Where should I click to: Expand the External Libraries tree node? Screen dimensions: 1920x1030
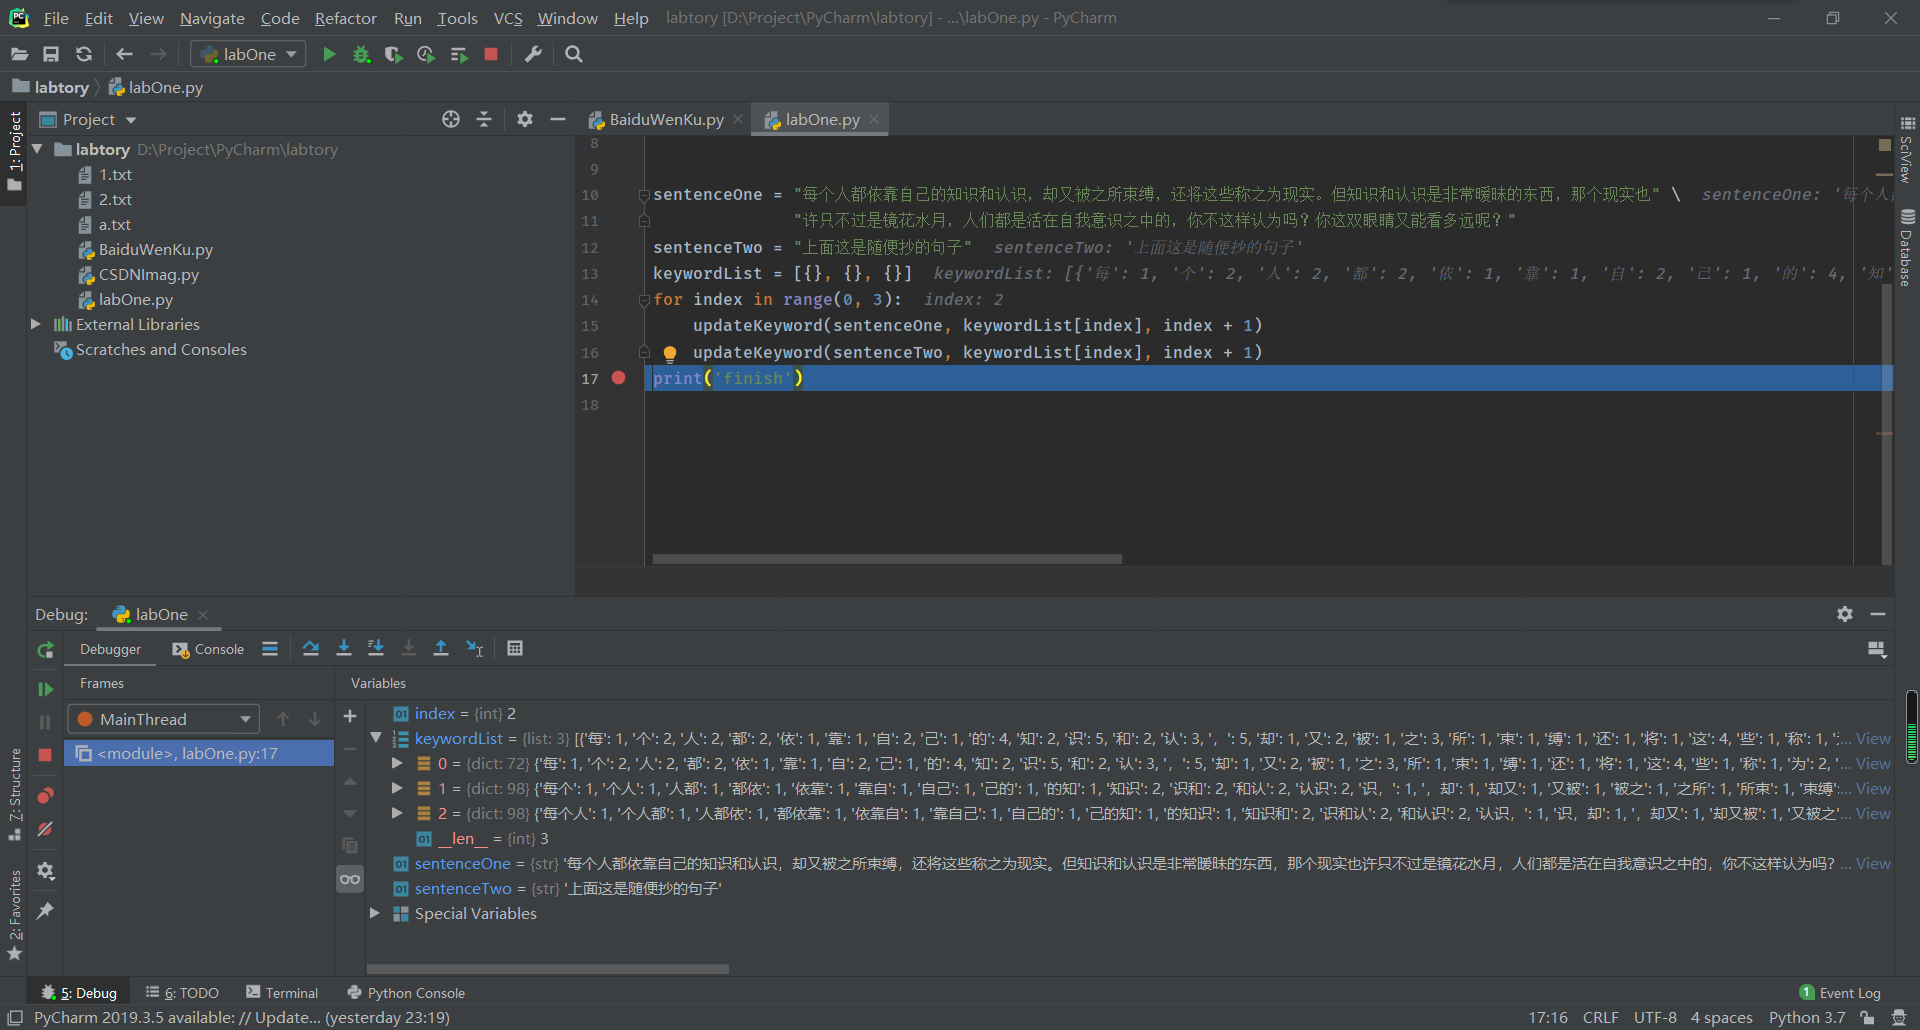[36, 324]
